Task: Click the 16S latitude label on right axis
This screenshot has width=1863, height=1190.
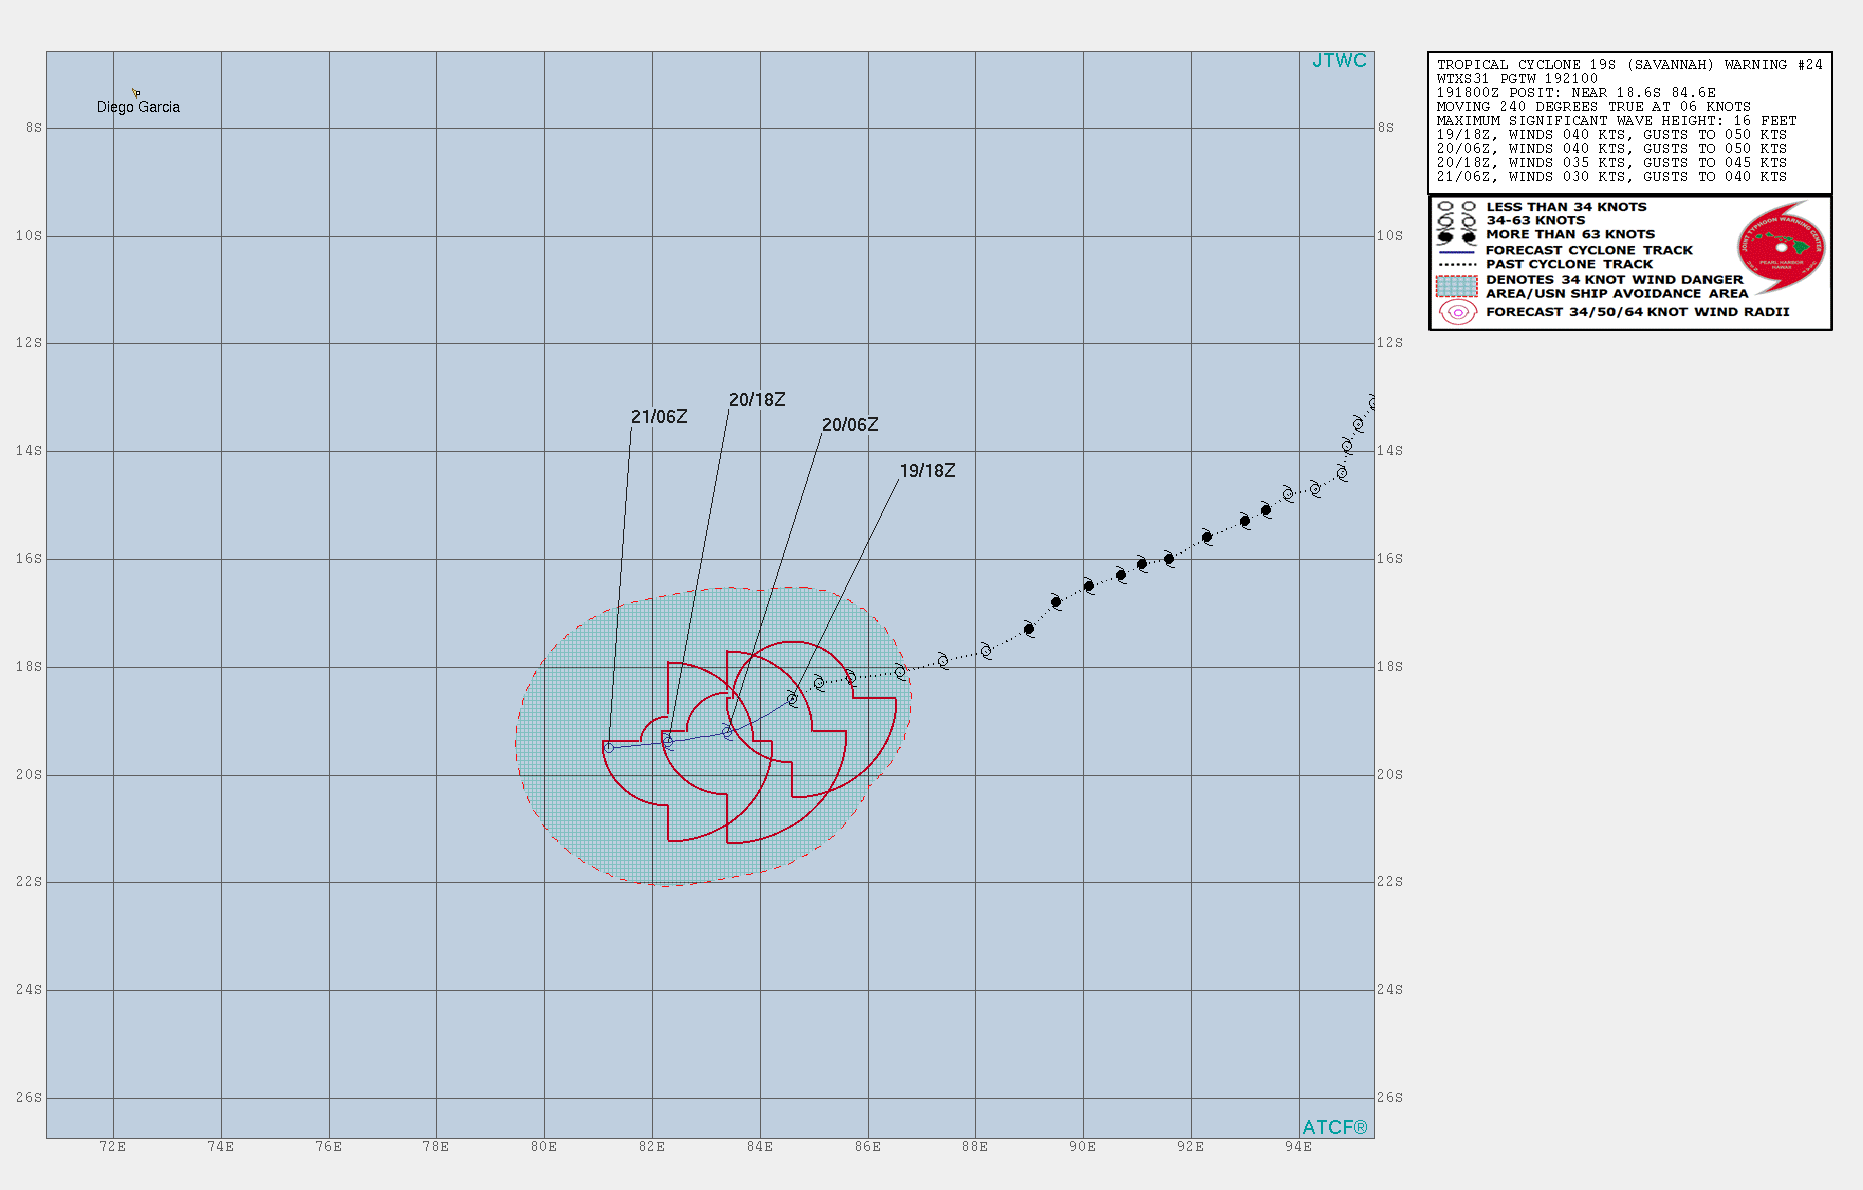Action: click(x=1390, y=559)
